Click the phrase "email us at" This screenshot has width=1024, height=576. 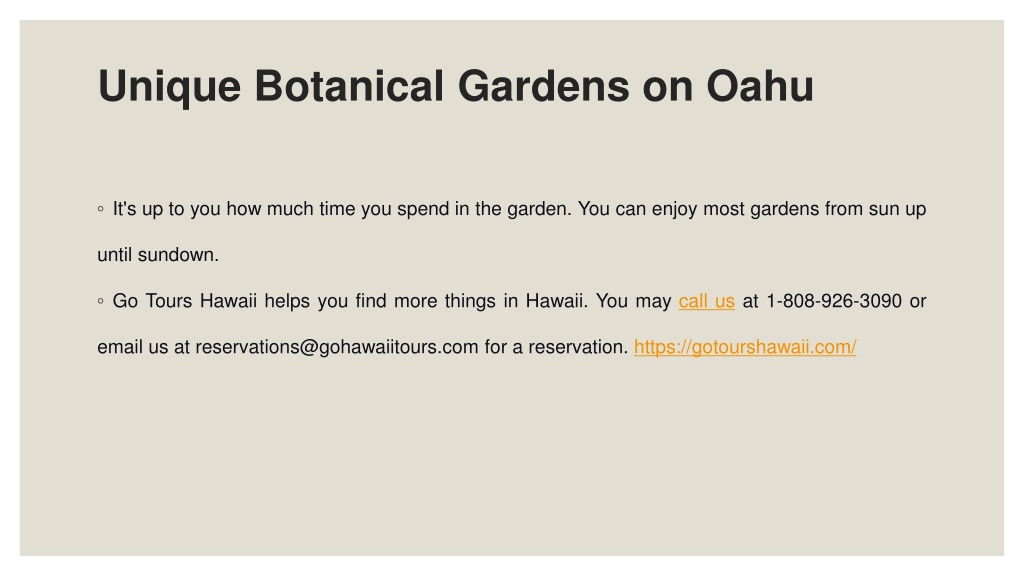point(144,347)
